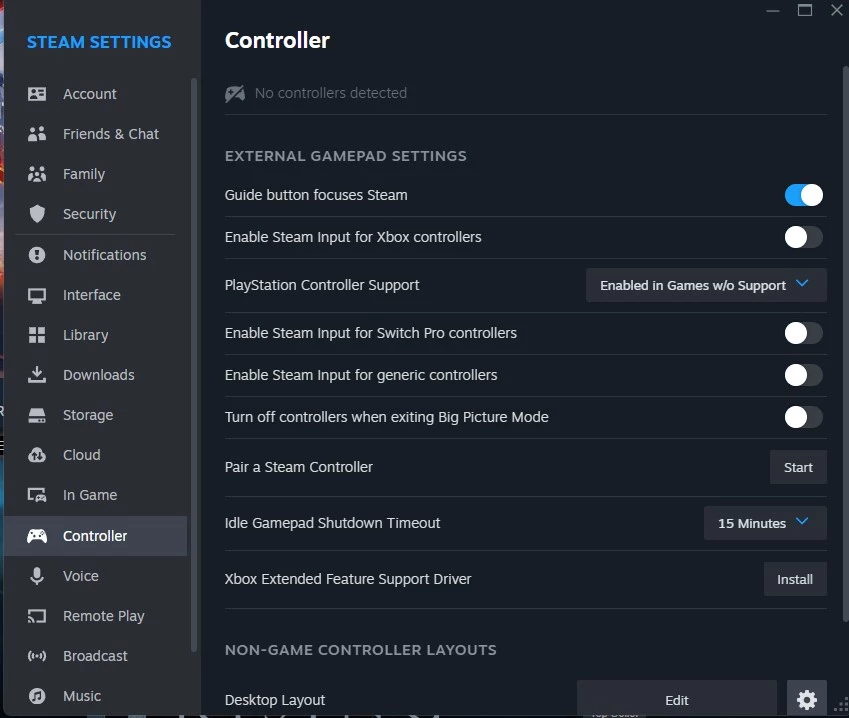Click the Notifications alert icon
849x718 pixels.
click(37, 254)
